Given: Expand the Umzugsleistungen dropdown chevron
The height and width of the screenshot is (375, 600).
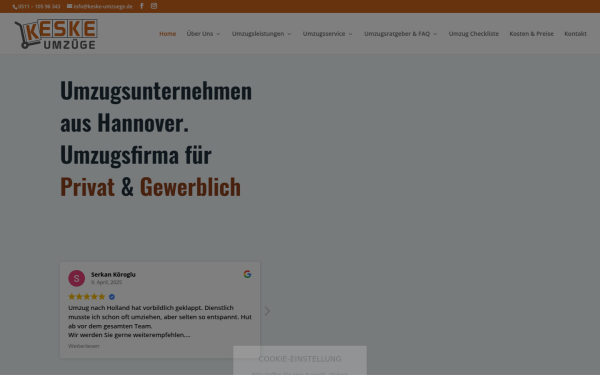Looking at the screenshot, I should tap(289, 34).
